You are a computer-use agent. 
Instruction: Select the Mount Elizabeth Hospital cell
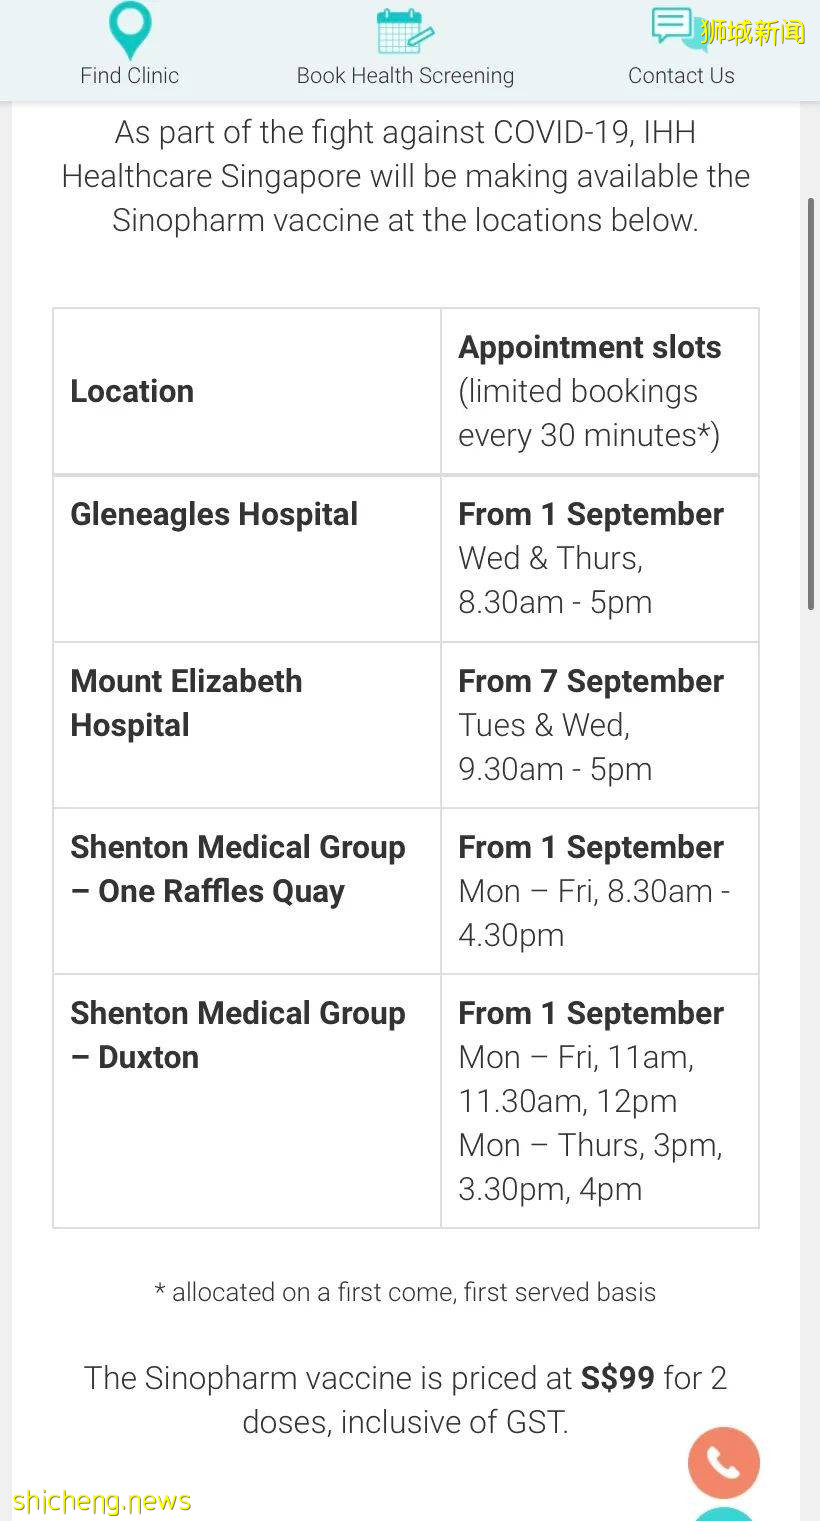(186, 703)
